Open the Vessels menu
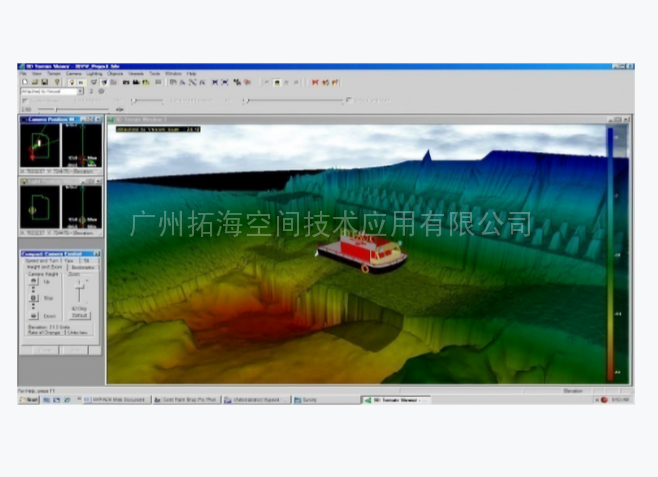Image resolution: width=658 pixels, height=477 pixels. tap(136, 74)
